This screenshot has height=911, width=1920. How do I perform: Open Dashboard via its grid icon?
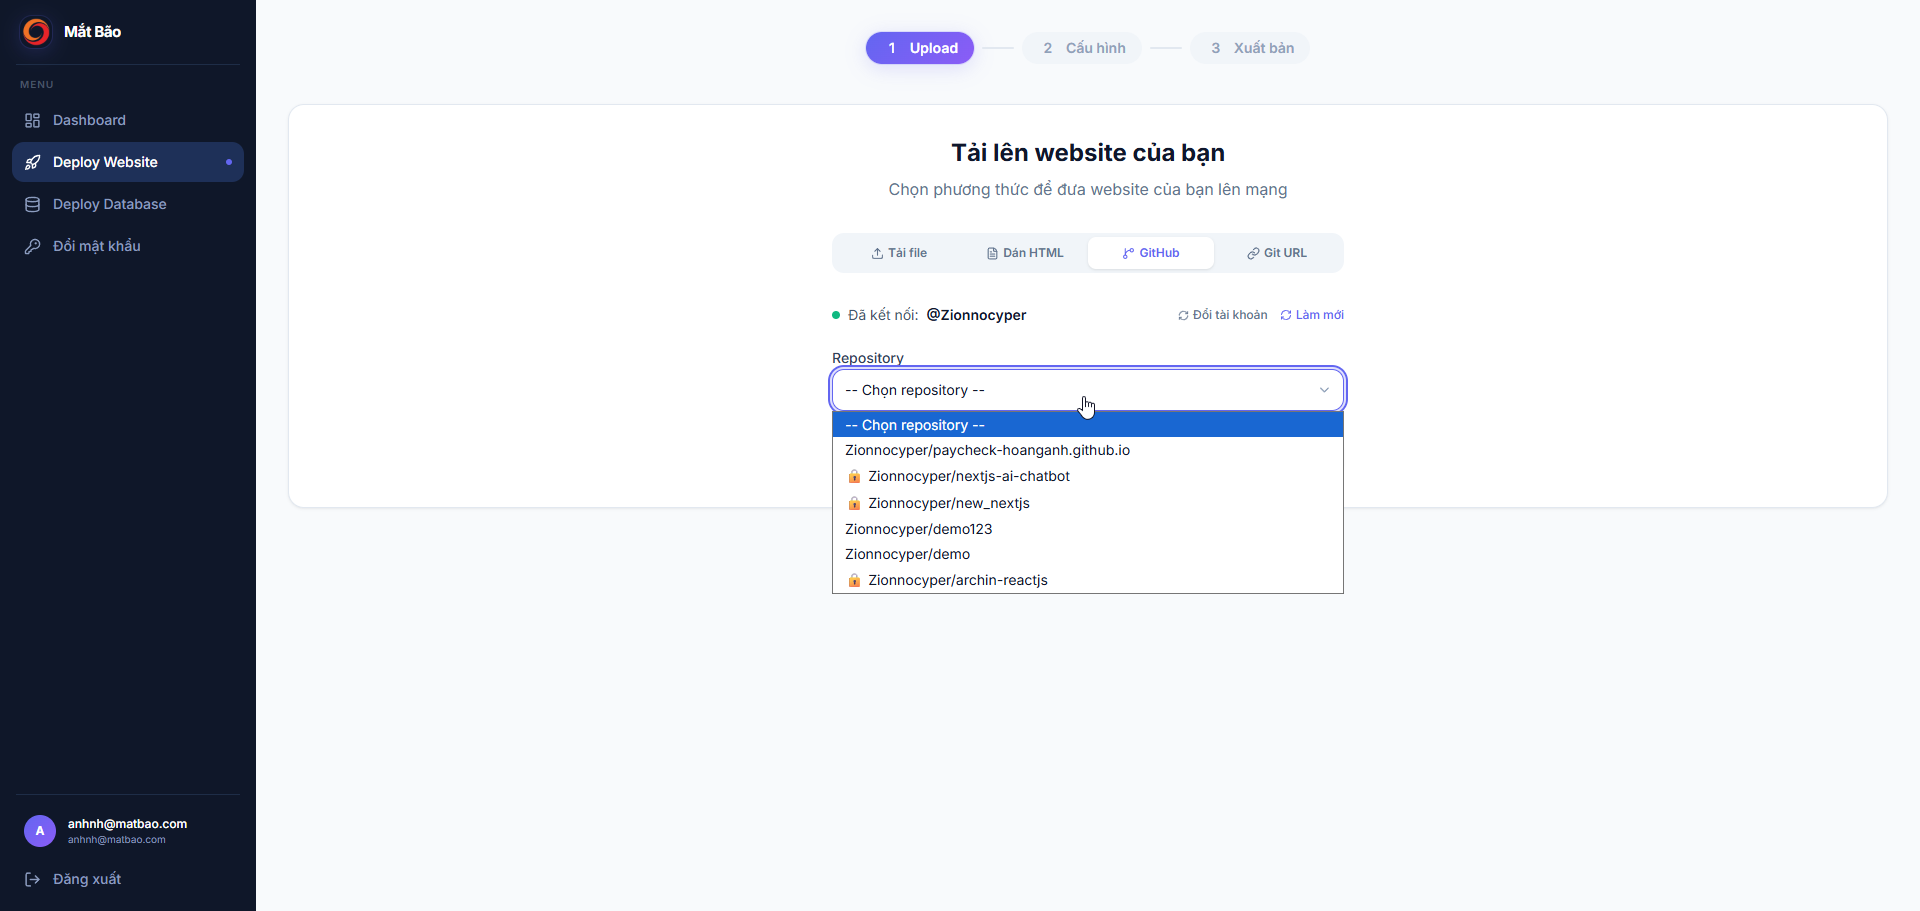pos(32,120)
